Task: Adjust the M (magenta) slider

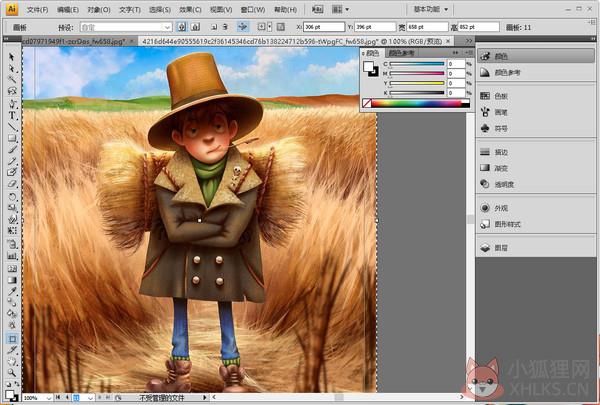Action: (417, 73)
